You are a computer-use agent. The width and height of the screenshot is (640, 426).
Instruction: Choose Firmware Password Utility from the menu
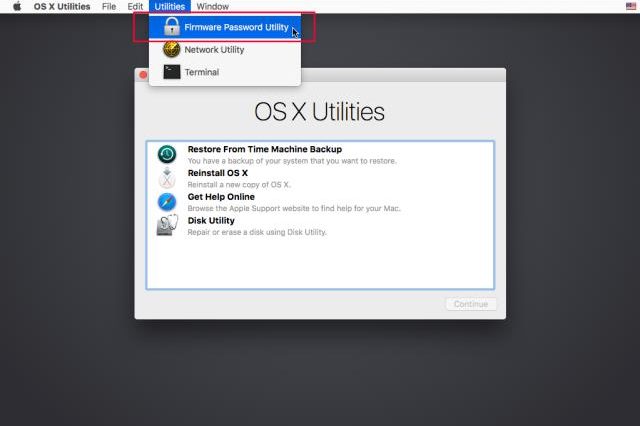point(225,27)
